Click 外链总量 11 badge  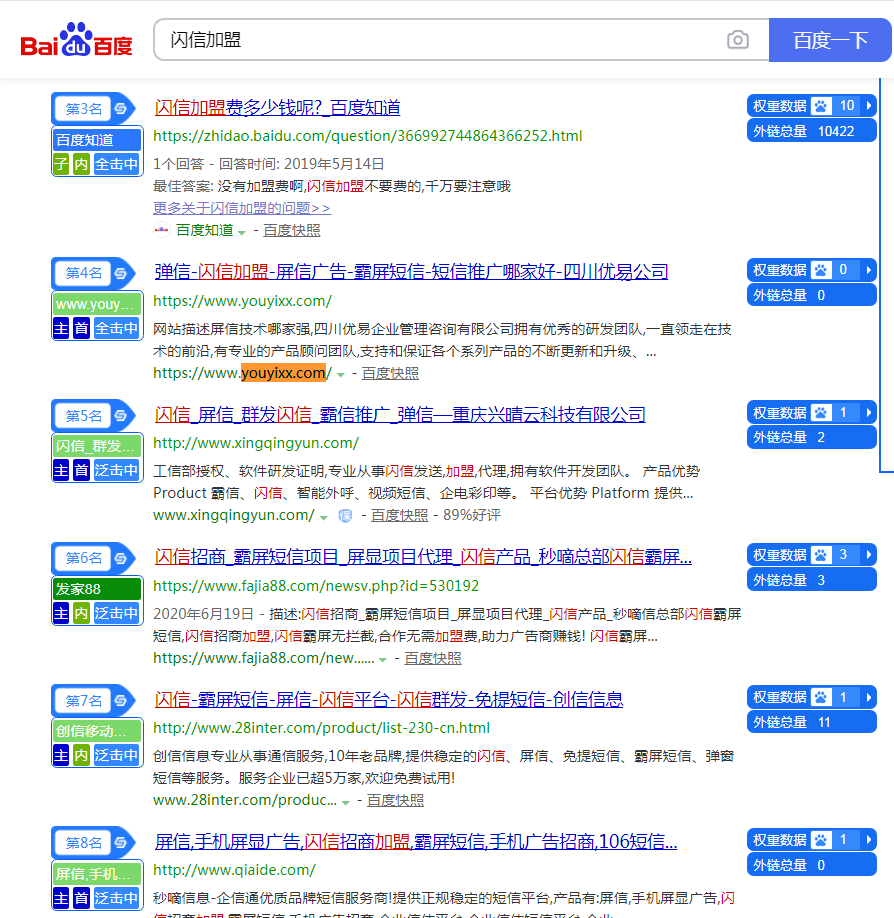[x=811, y=722]
